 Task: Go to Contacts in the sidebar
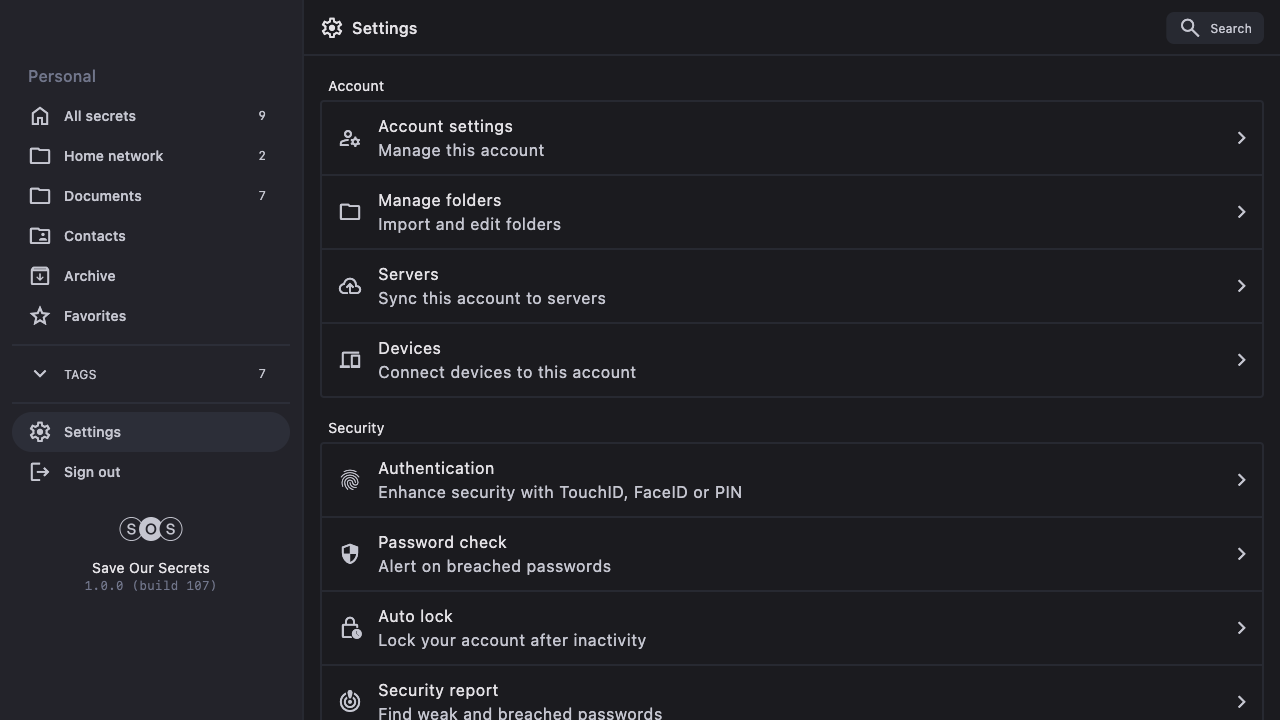tap(94, 236)
